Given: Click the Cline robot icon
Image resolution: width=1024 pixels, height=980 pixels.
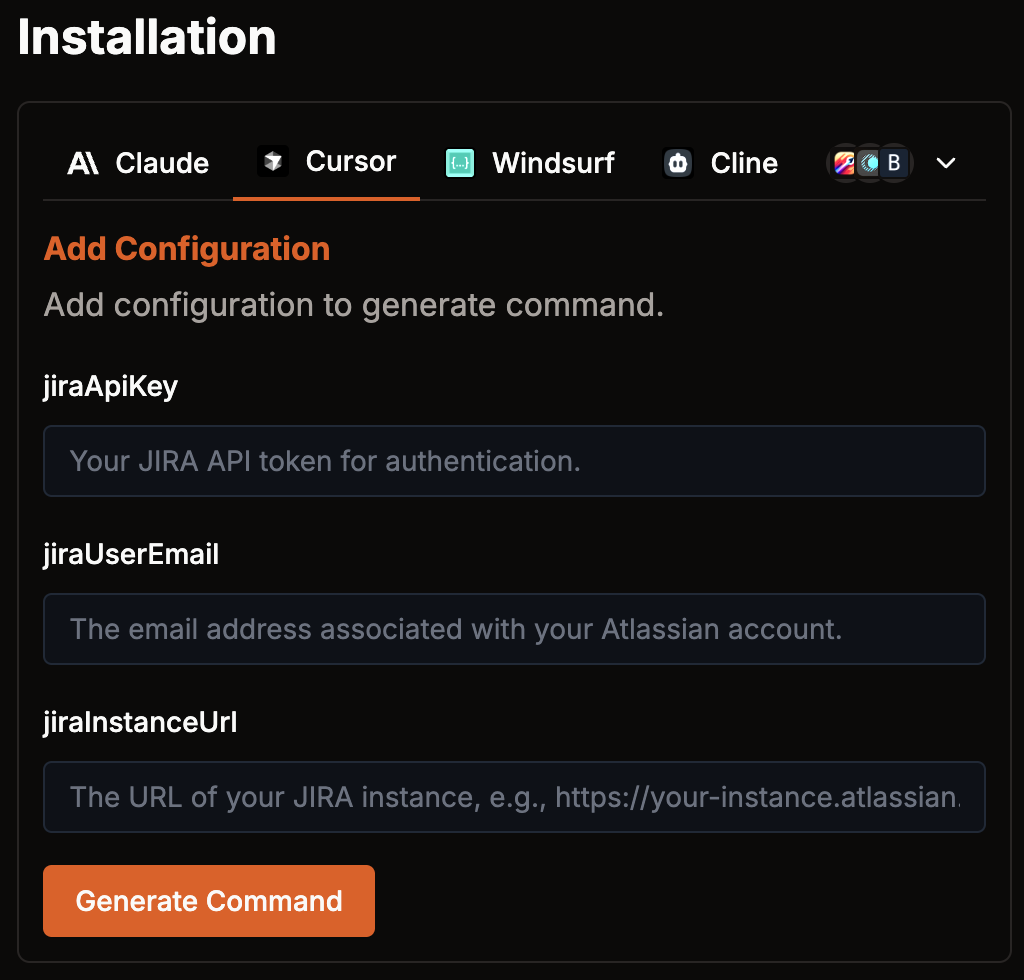Looking at the screenshot, I should [679, 163].
